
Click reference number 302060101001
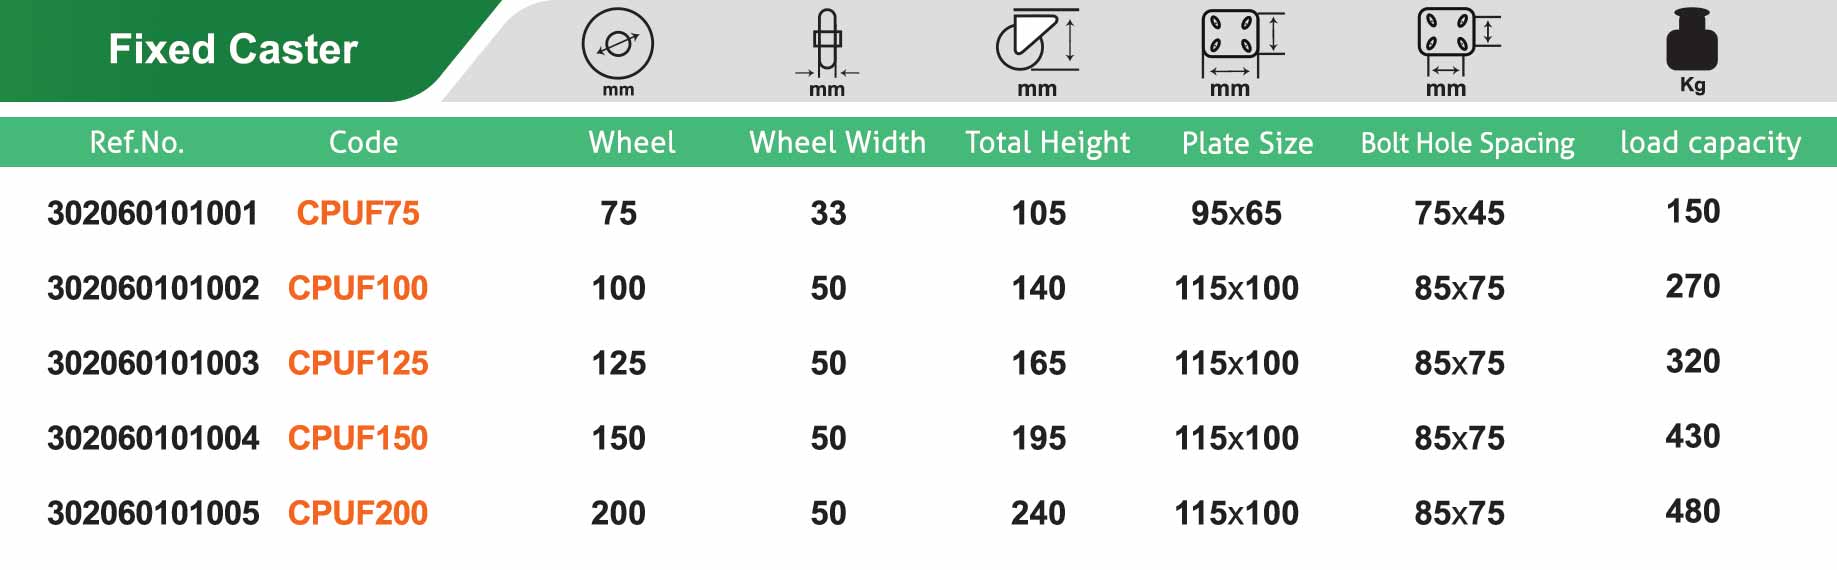pyautogui.click(x=152, y=213)
